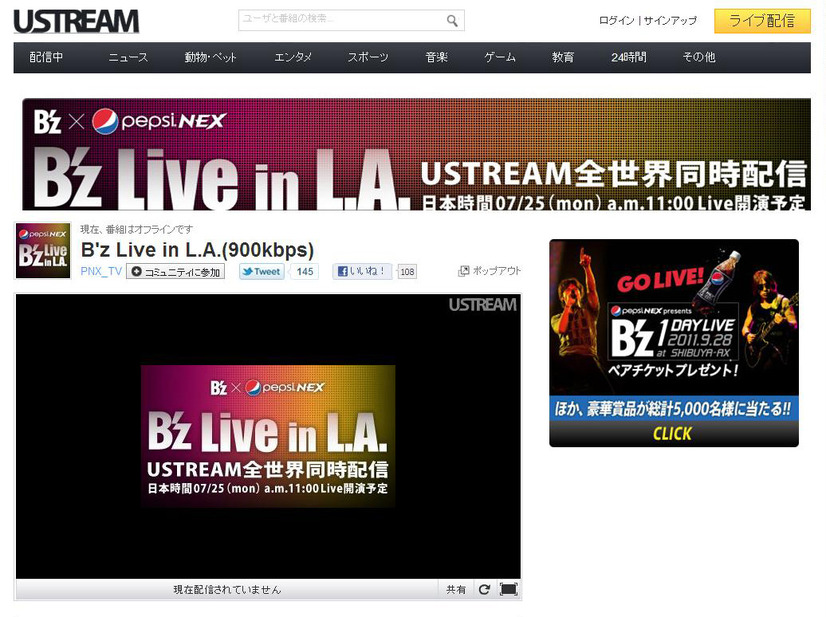826x617 pixels.
Task: Click the ポップアウト pop-out icon
Action: pos(464,271)
